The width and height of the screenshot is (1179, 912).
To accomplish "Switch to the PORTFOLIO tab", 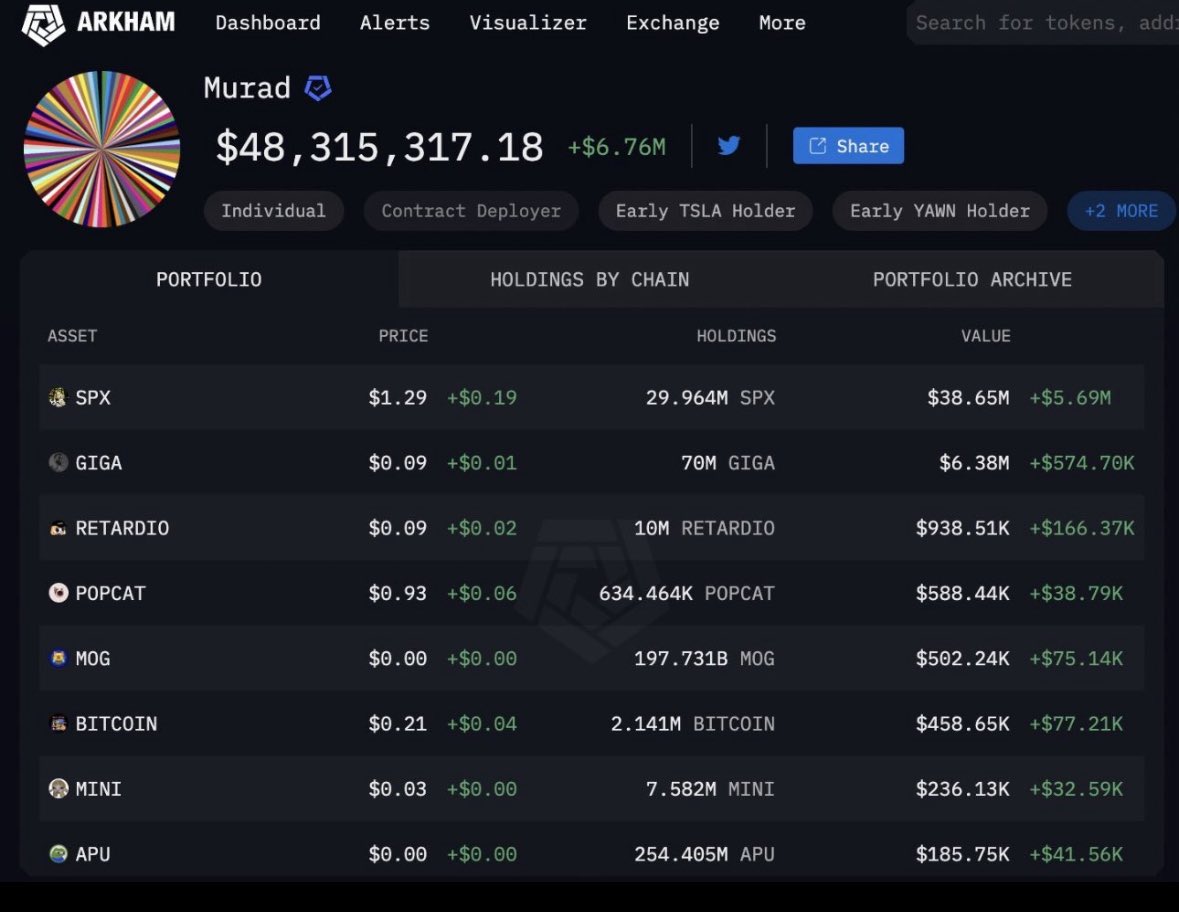I will [x=209, y=280].
